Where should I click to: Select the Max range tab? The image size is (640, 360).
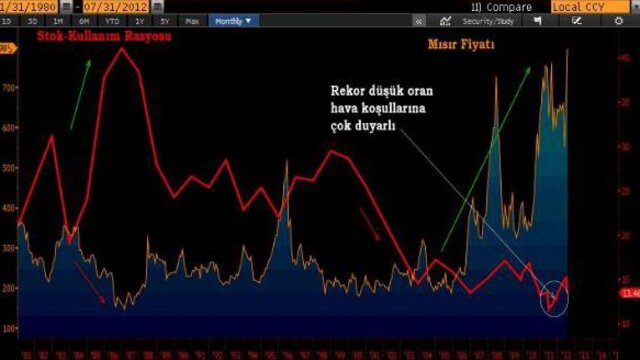pyautogui.click(x=192, y=21)
